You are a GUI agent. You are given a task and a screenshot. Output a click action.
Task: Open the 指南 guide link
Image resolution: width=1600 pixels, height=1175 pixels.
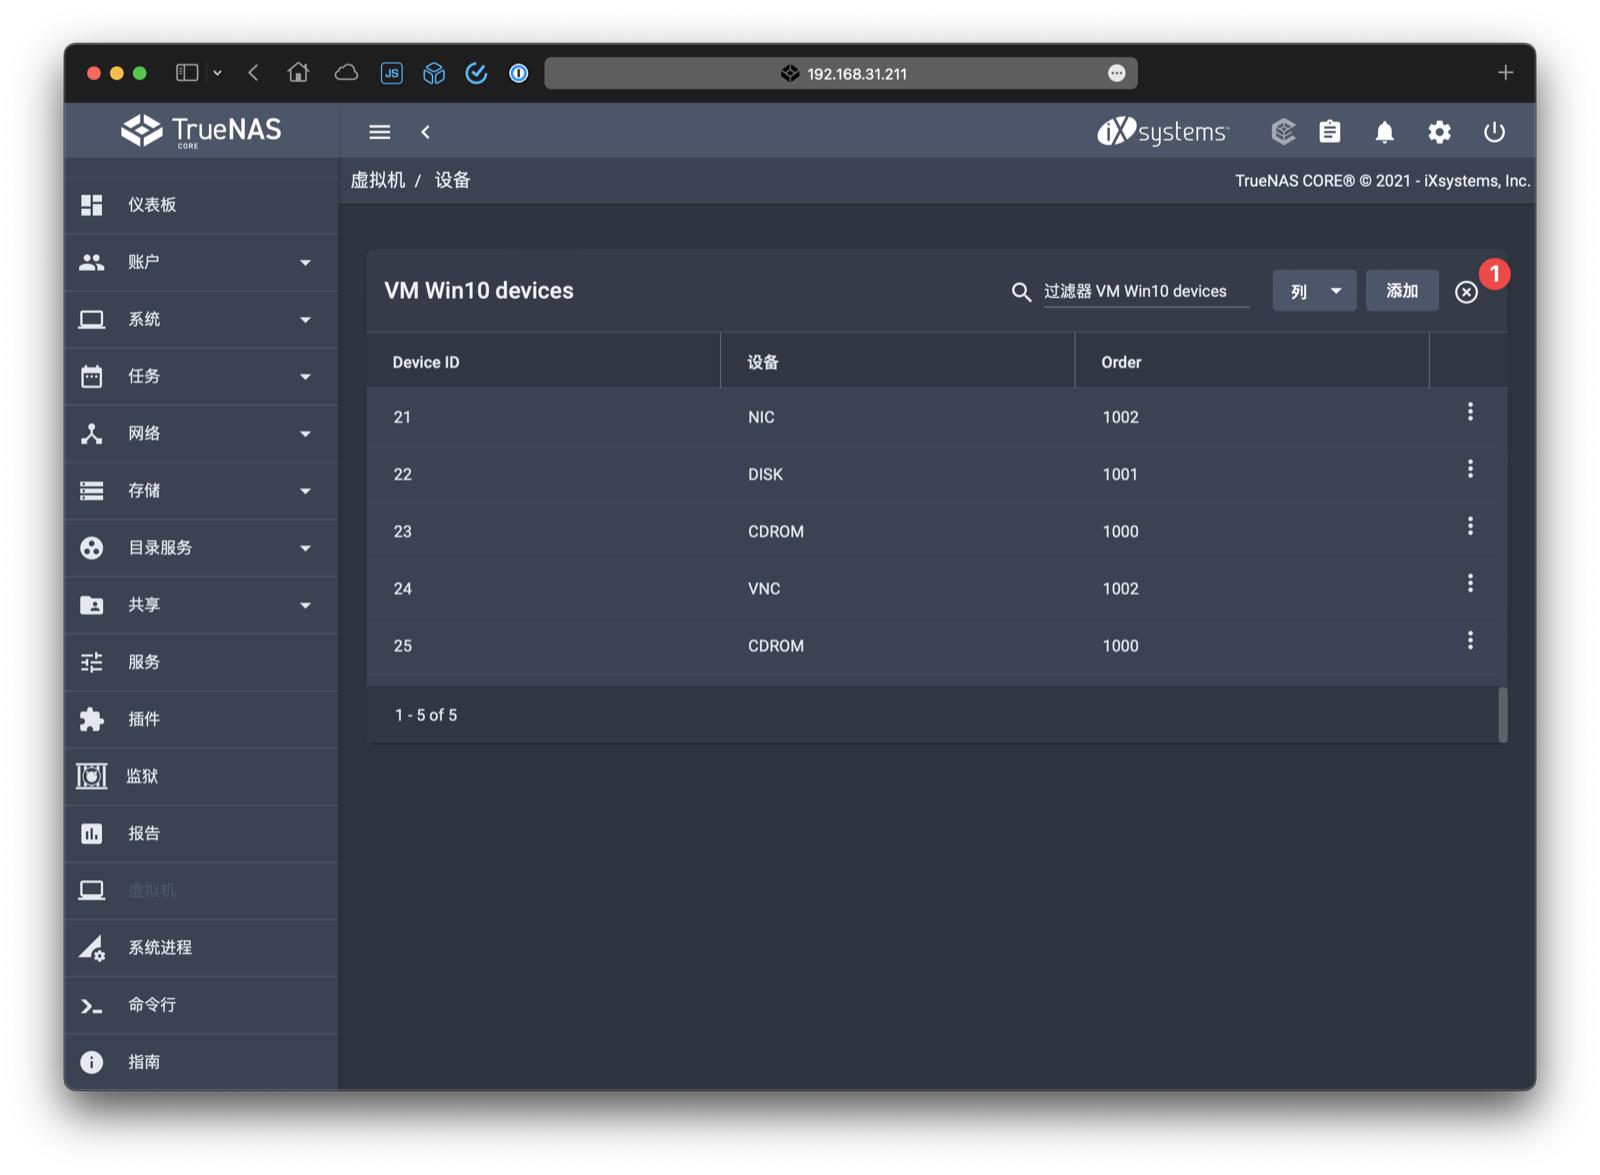(145, 1061)
